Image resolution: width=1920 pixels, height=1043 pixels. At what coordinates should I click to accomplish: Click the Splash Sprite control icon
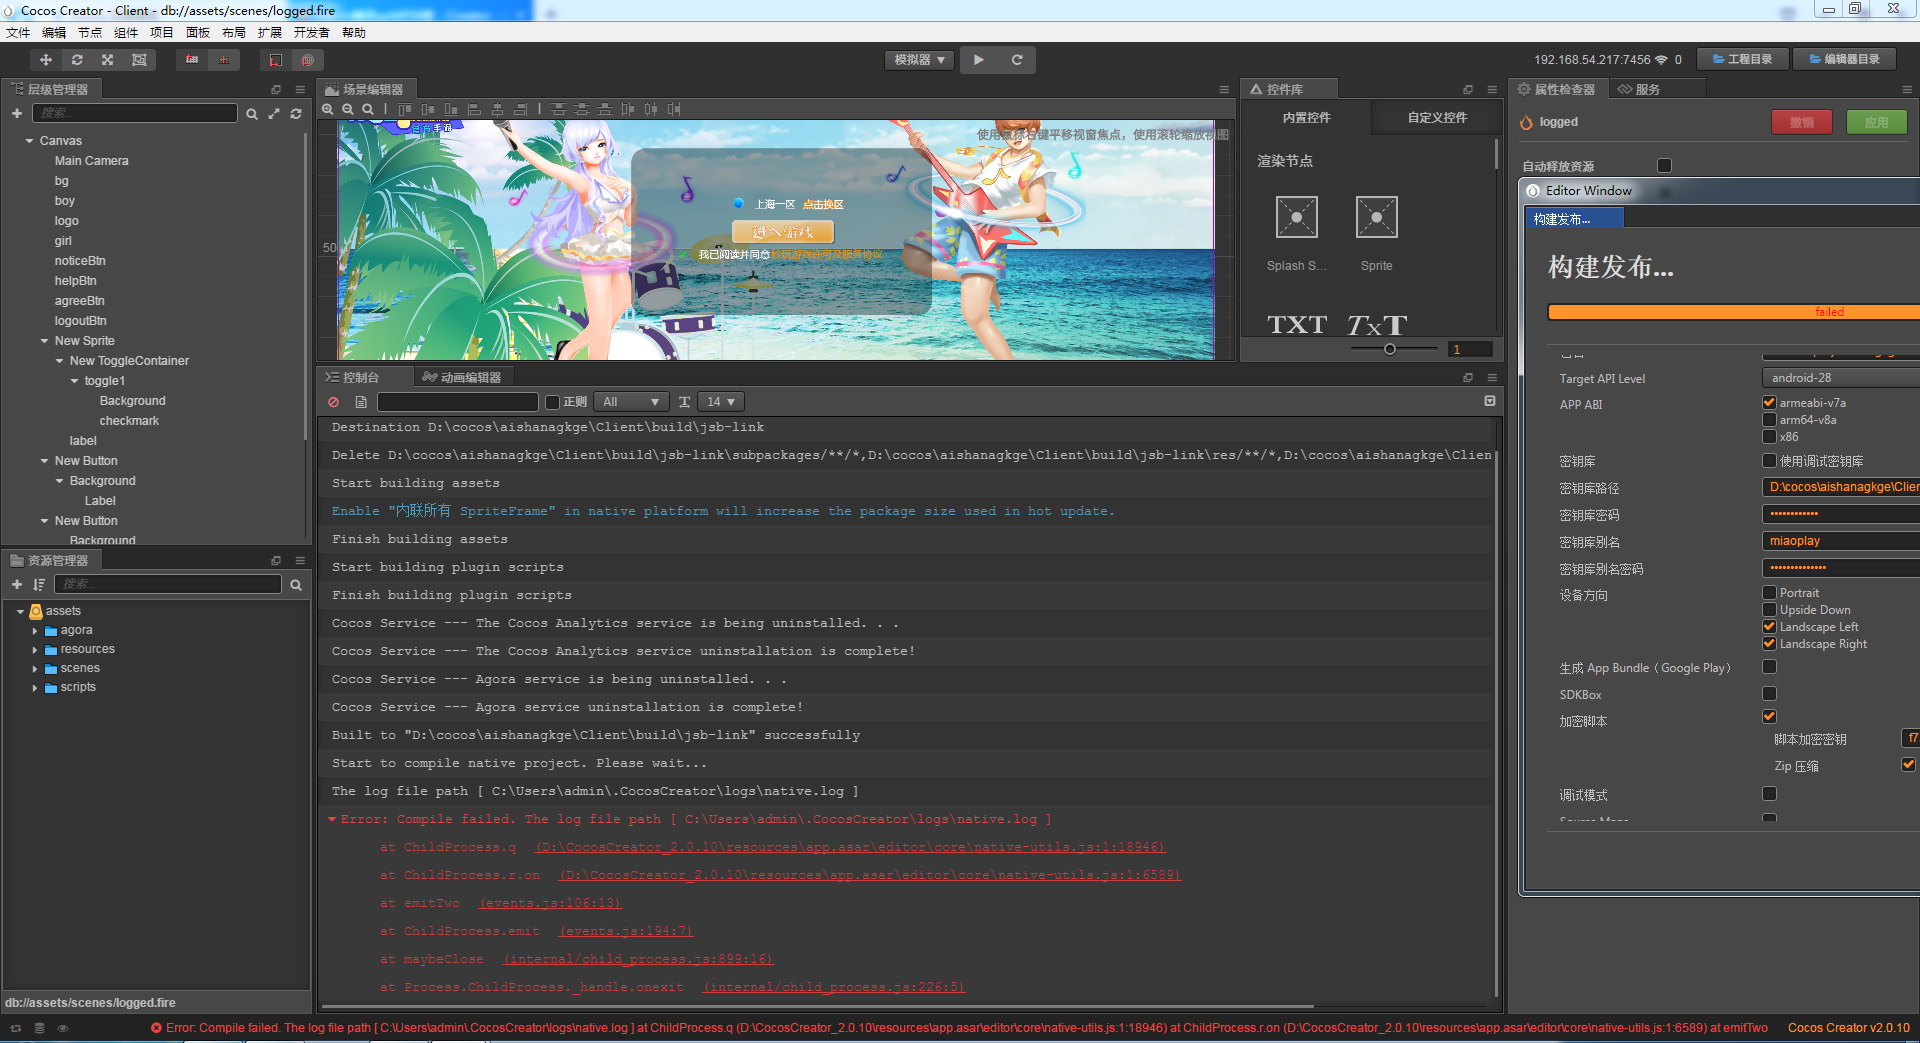pyautogui.click(x=1297, y=217)
